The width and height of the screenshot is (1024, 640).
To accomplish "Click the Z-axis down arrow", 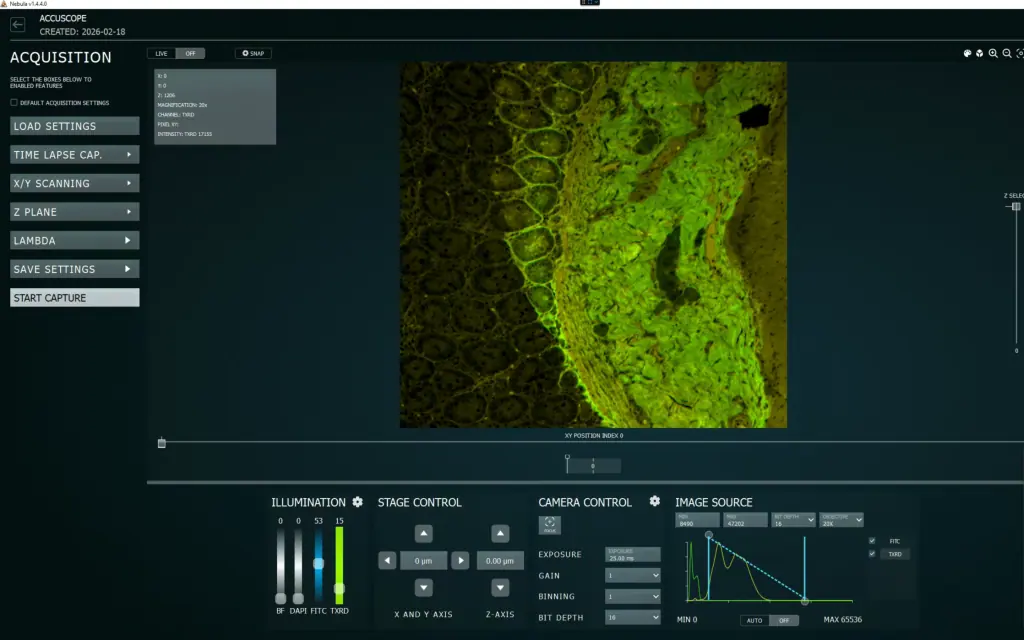I will coord(500,588).
